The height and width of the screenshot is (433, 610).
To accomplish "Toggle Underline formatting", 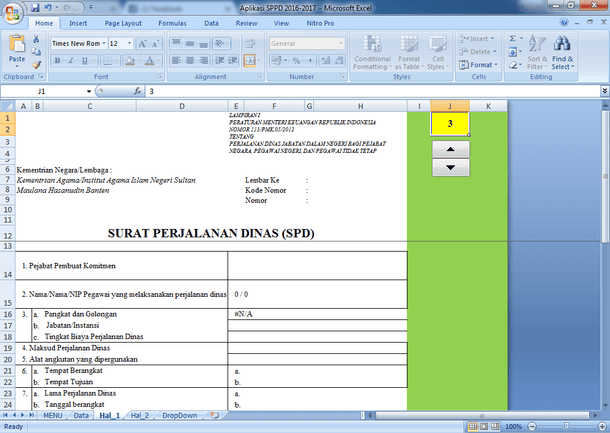I will 84,61.
